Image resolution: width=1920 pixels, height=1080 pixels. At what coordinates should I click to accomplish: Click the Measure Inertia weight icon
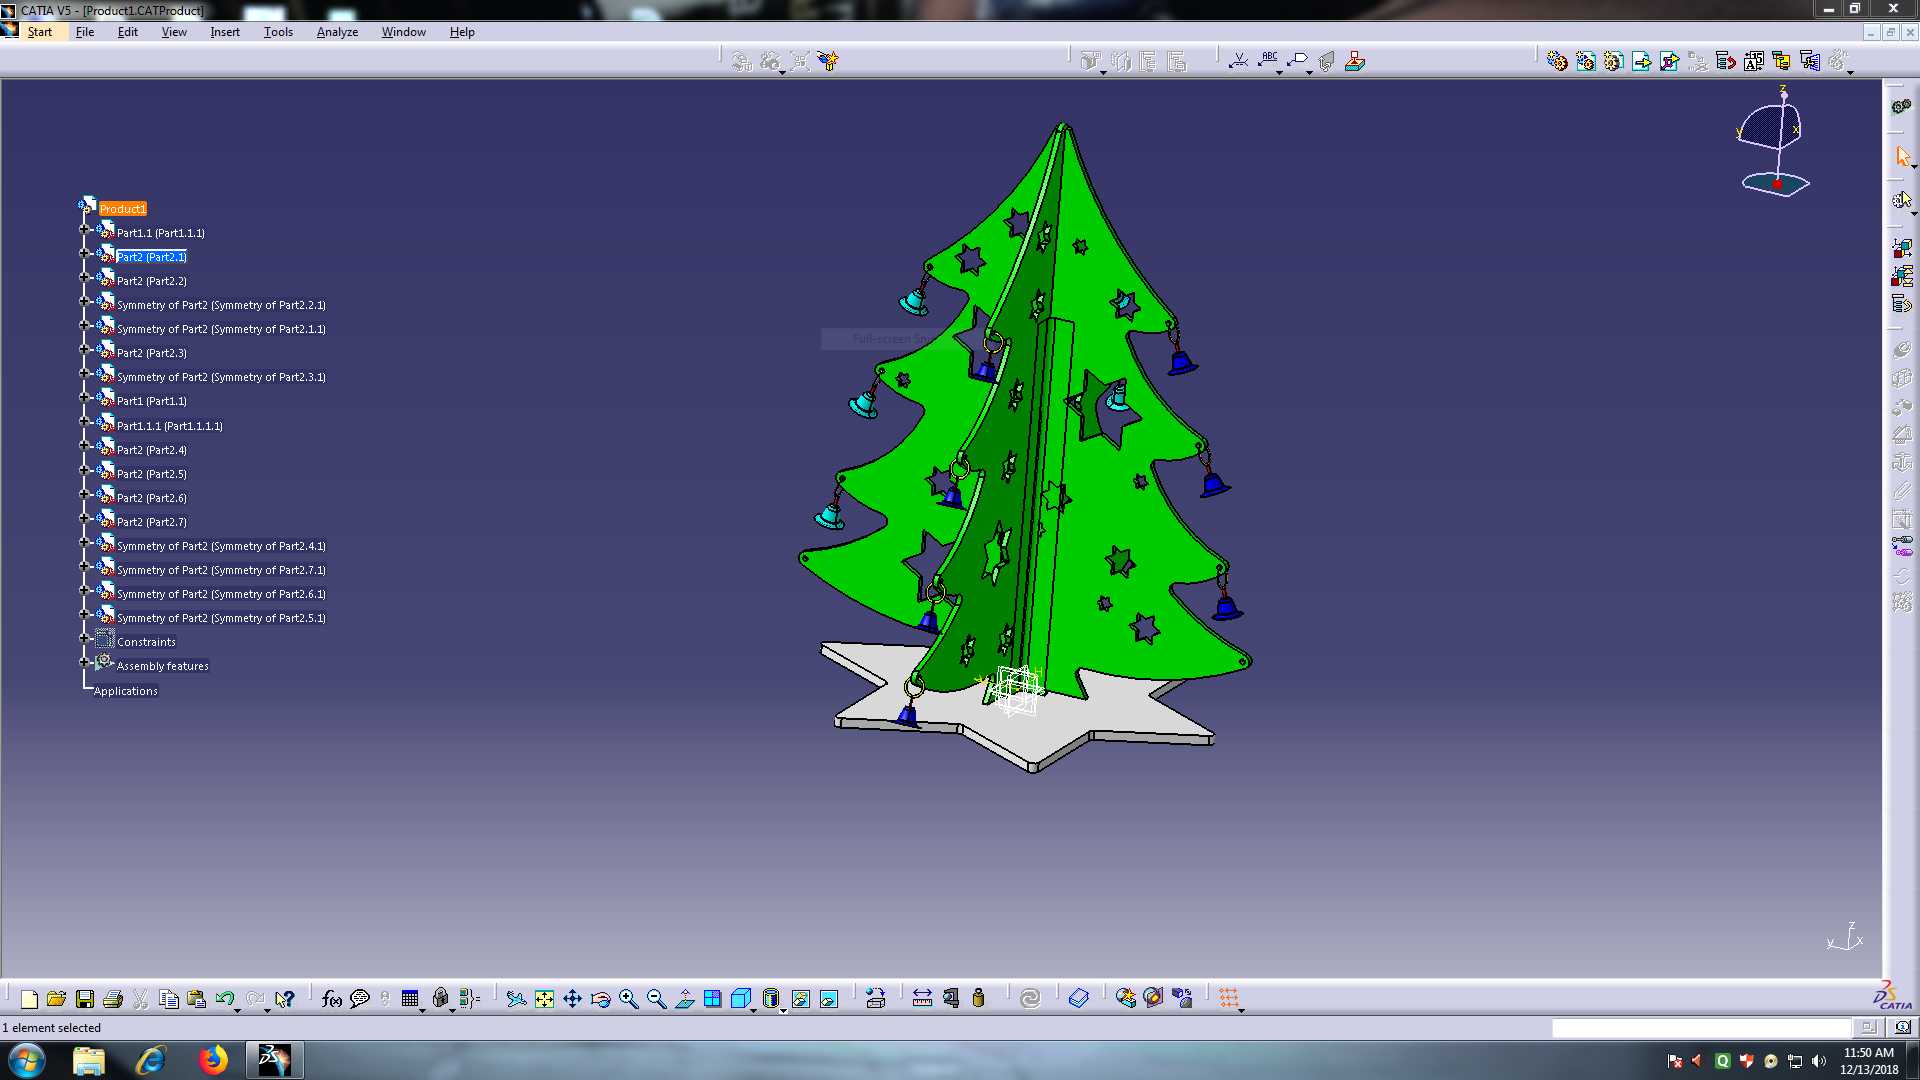[x=978, y=998]
